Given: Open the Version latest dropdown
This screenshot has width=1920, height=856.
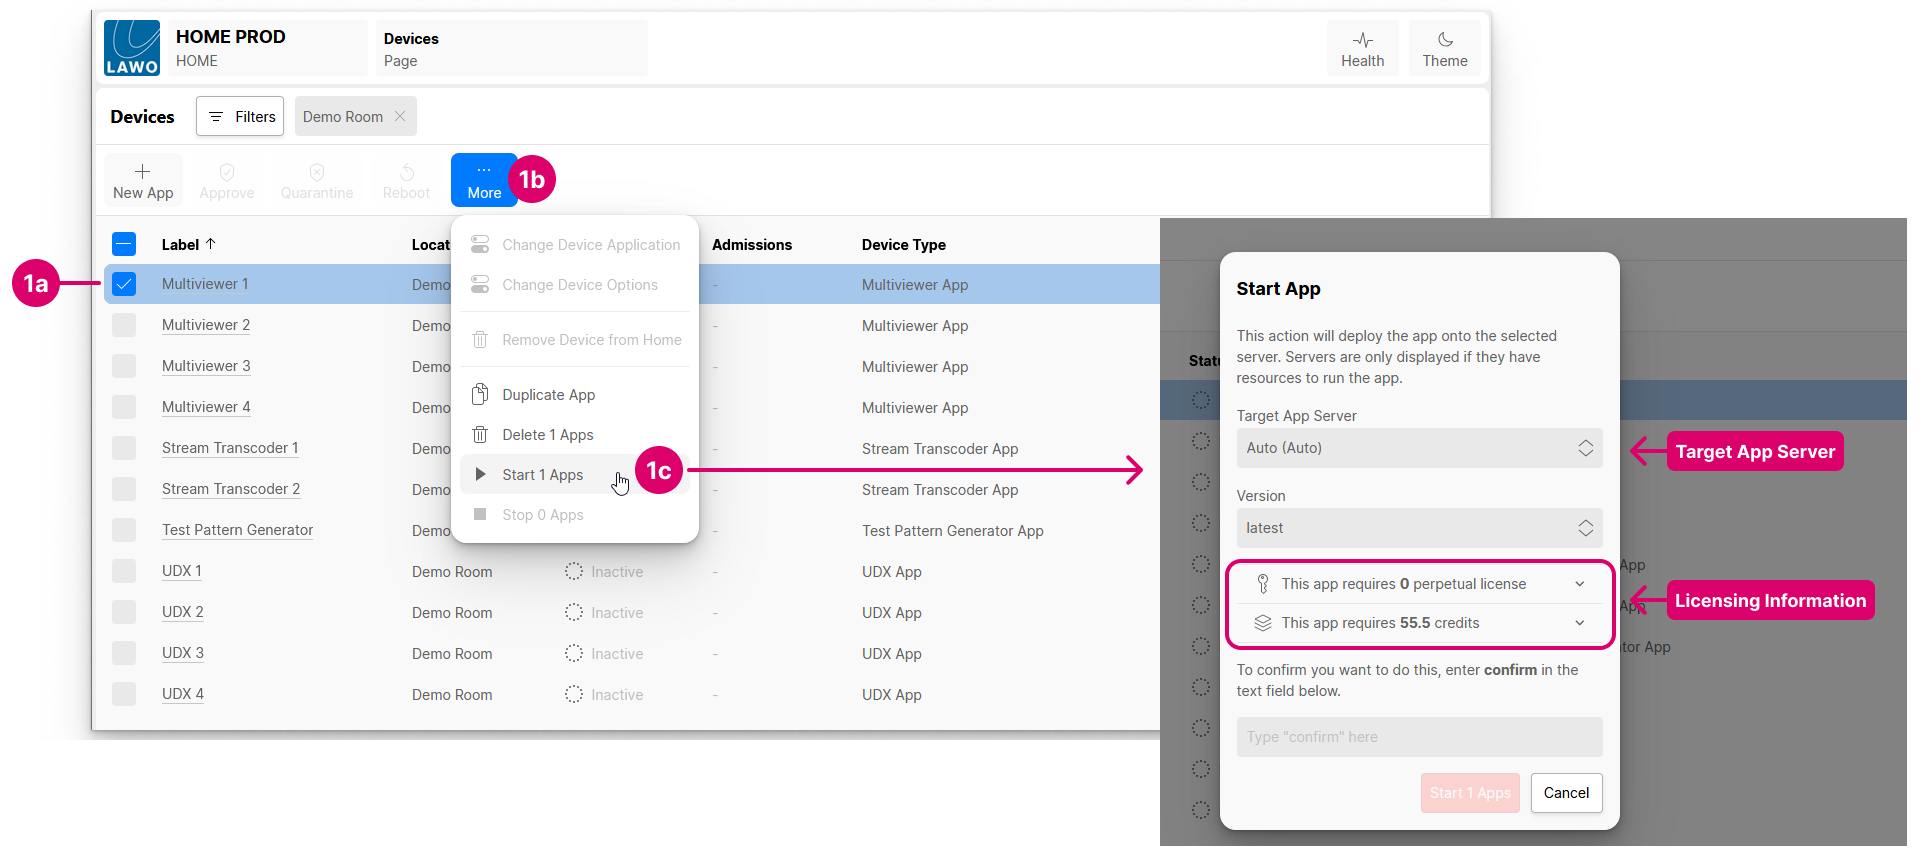Looking at the screenshot, I should point(1419,528).
